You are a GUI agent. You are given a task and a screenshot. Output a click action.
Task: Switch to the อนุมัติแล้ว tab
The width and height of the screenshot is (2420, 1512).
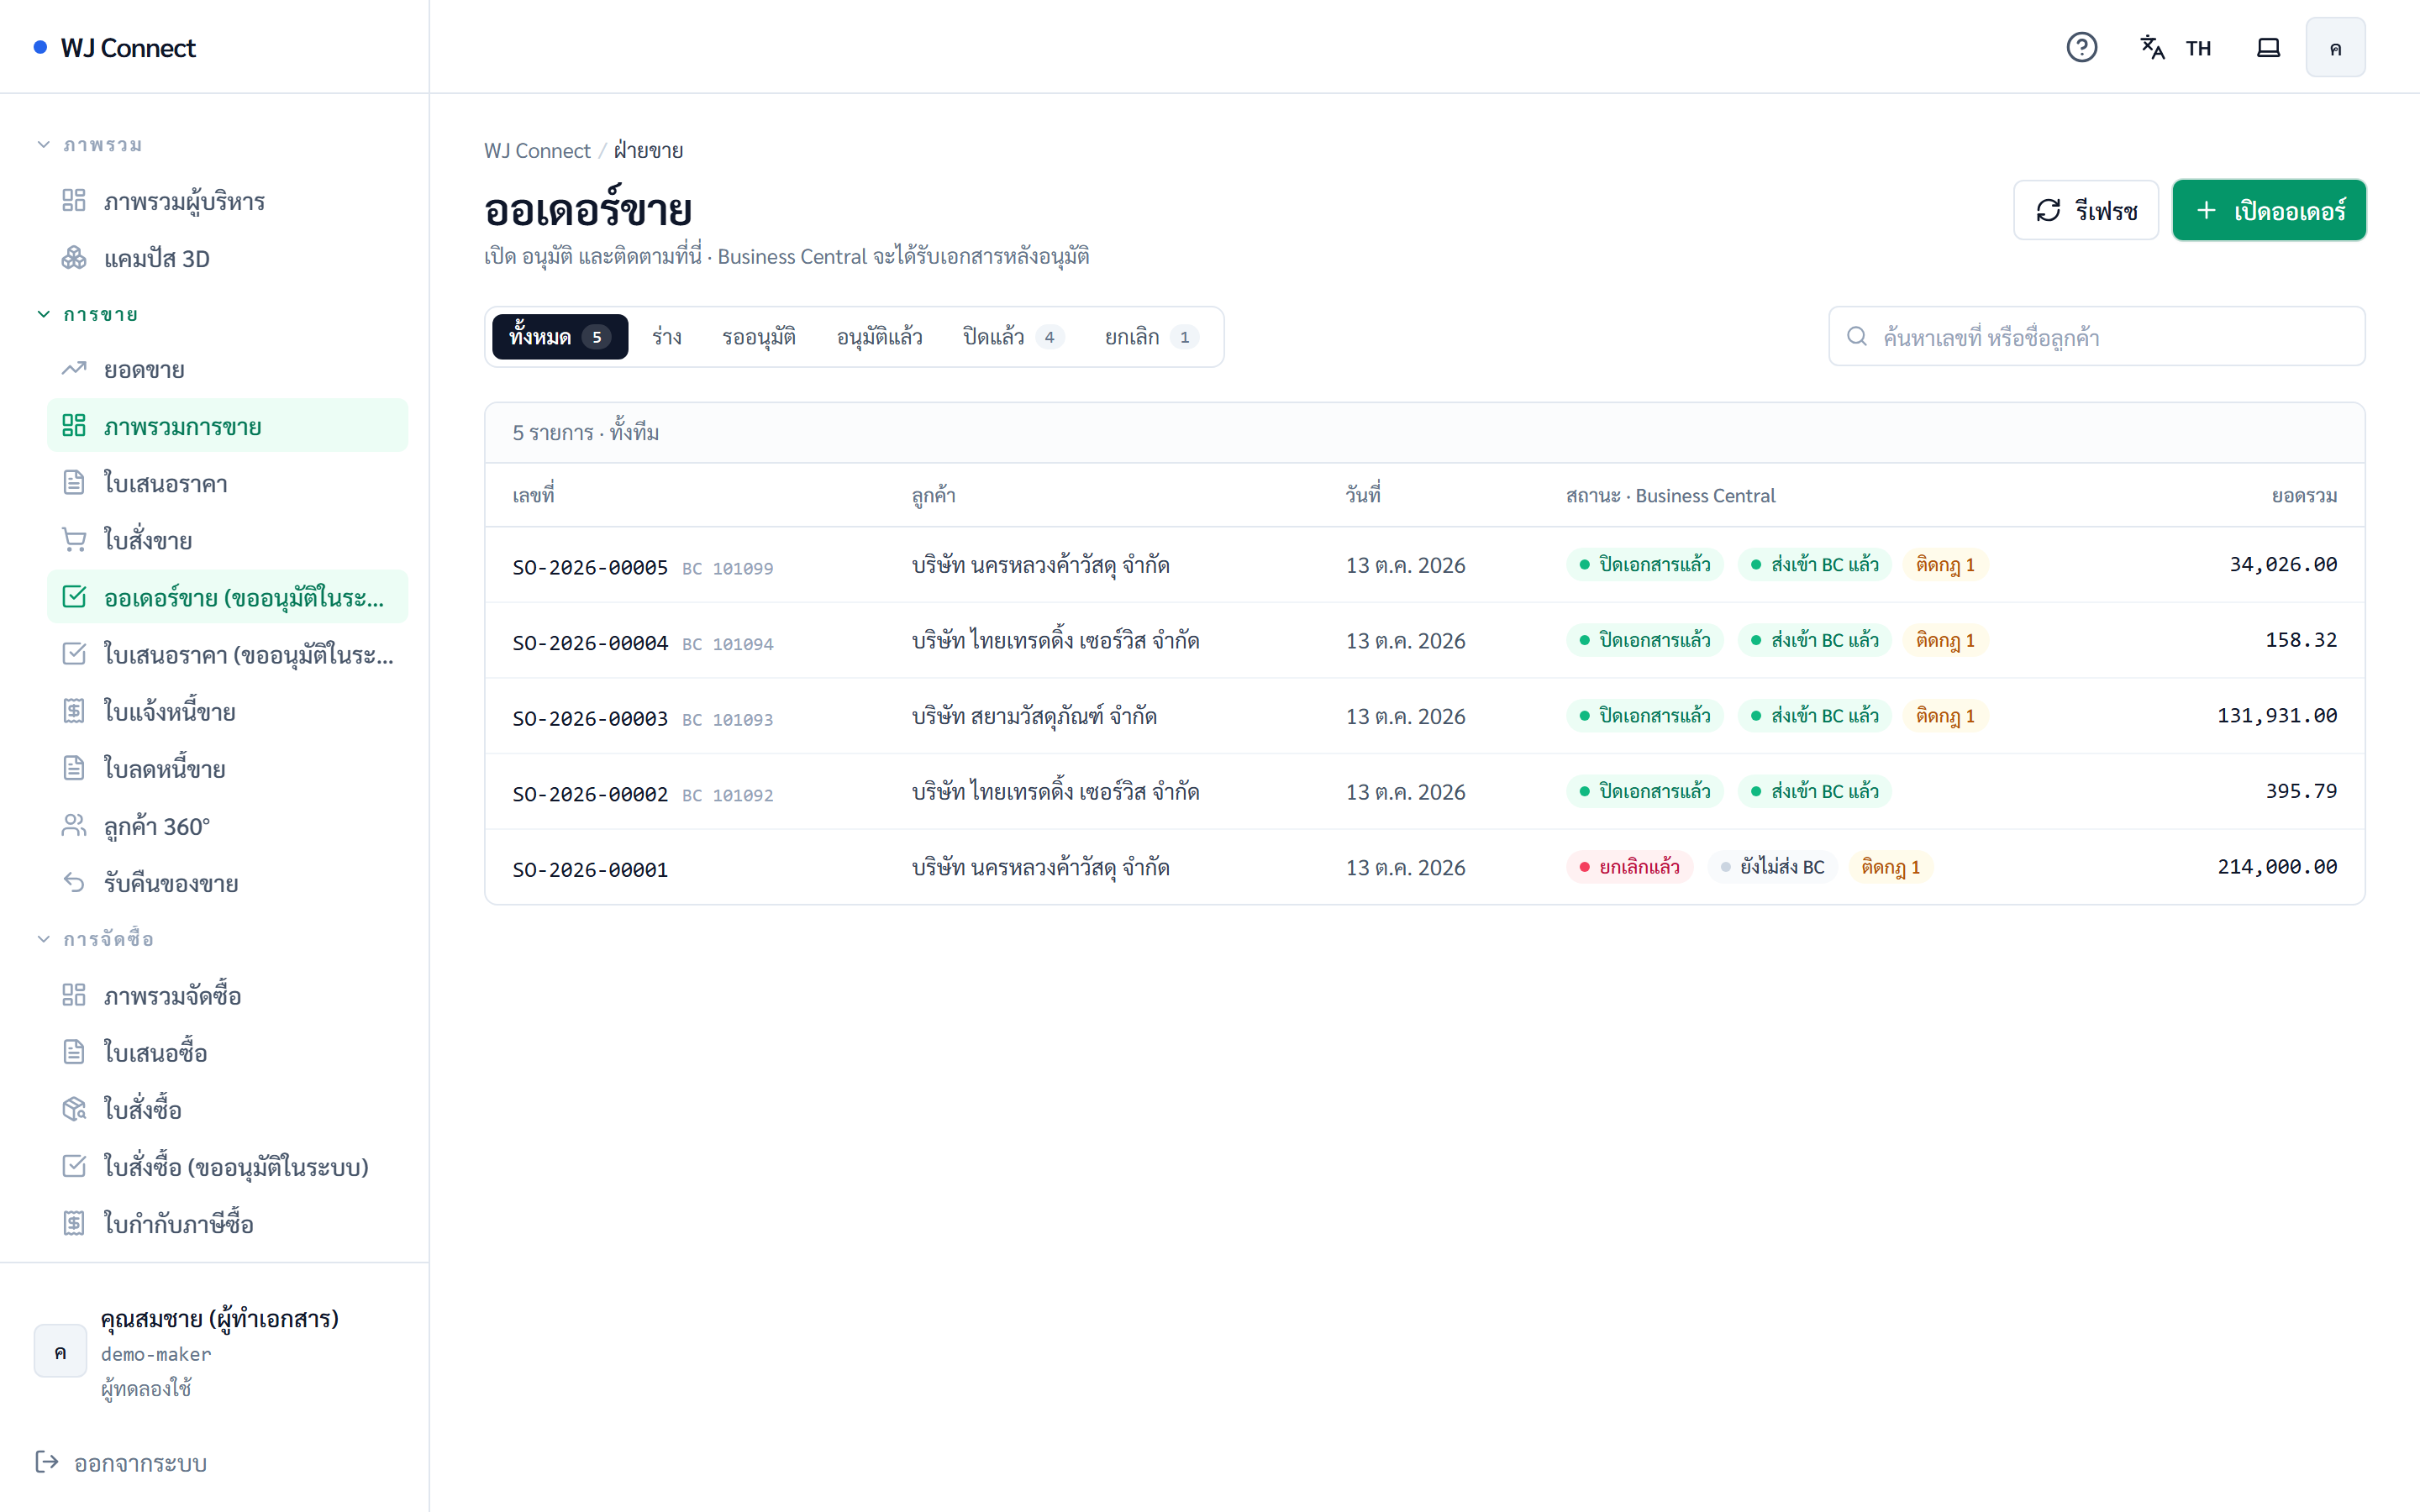click(x=879, y=337)
